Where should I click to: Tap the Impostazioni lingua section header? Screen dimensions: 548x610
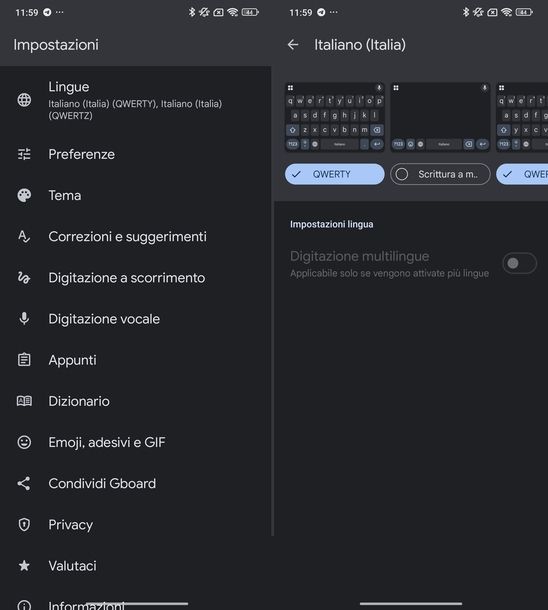click(x=331, y=224)
